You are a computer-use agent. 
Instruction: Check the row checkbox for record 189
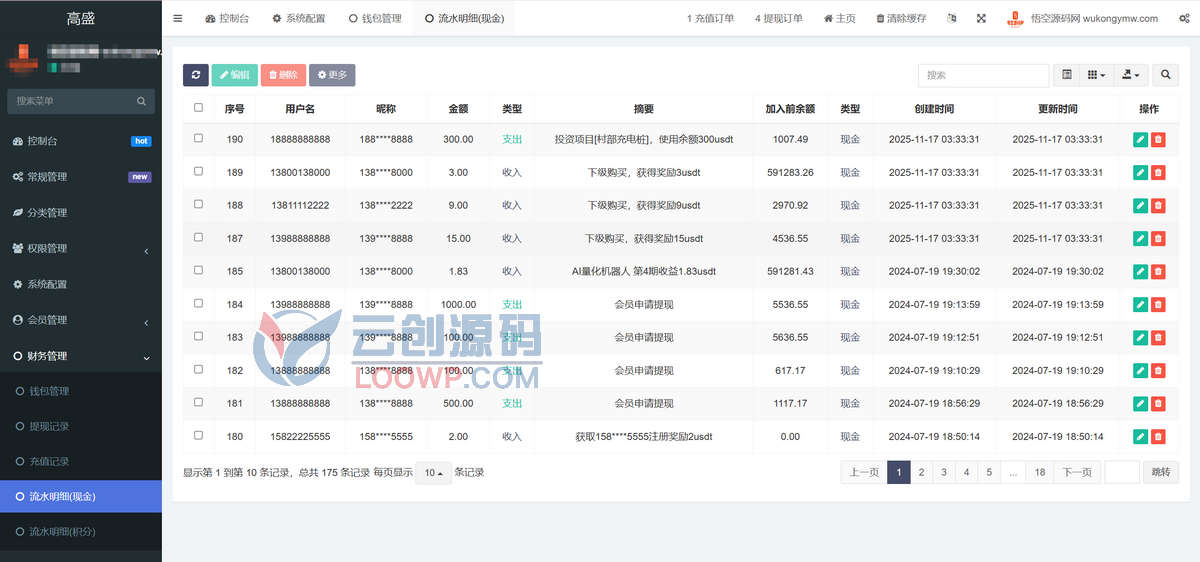pyautogui.click(x=198, y=171)
